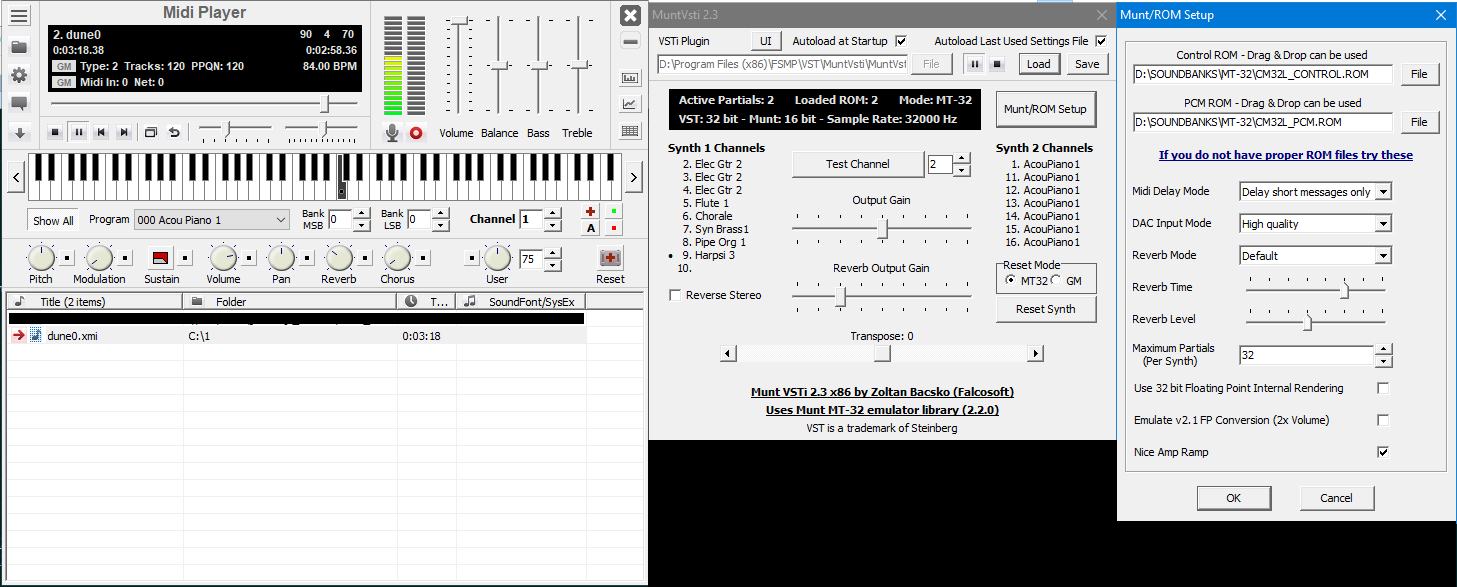Minimize Midi Player with the dash icon

point(630,41)
